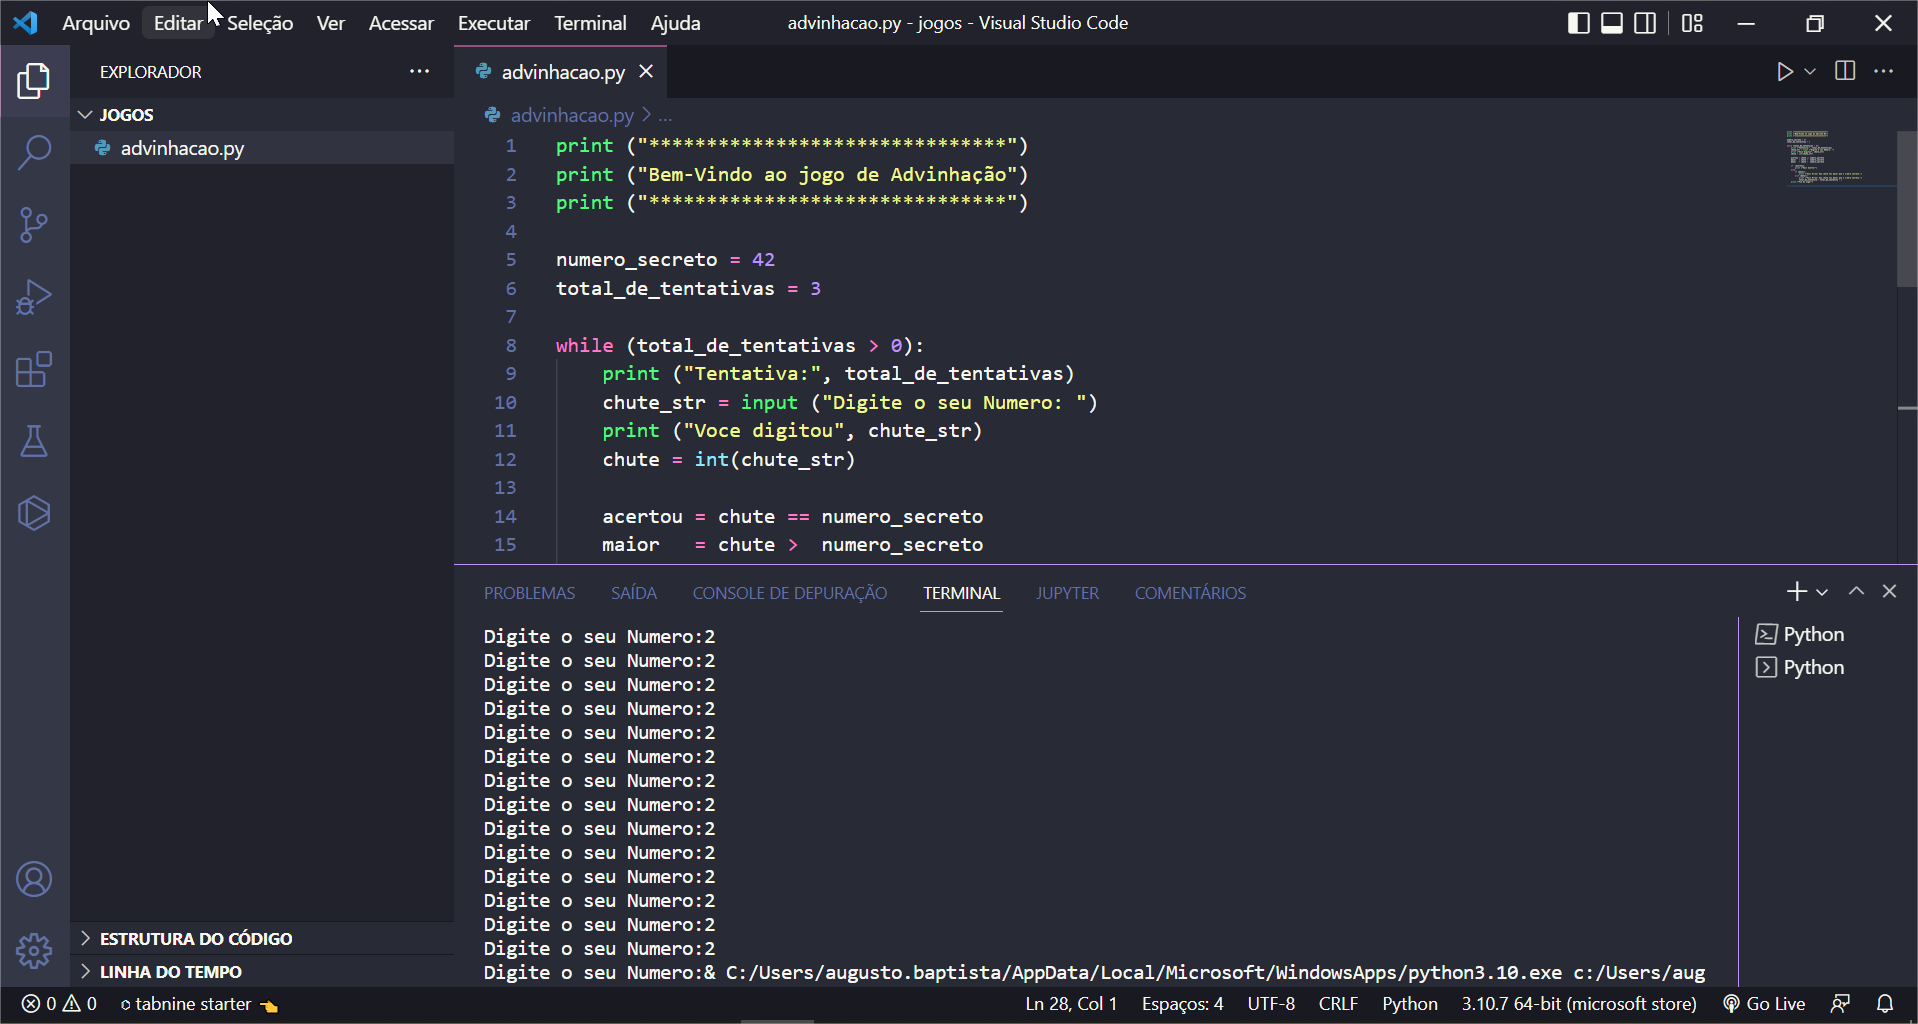The image size is (1918, 1024).
Task: Open Accounts menu icon
Action: (34, 880)
